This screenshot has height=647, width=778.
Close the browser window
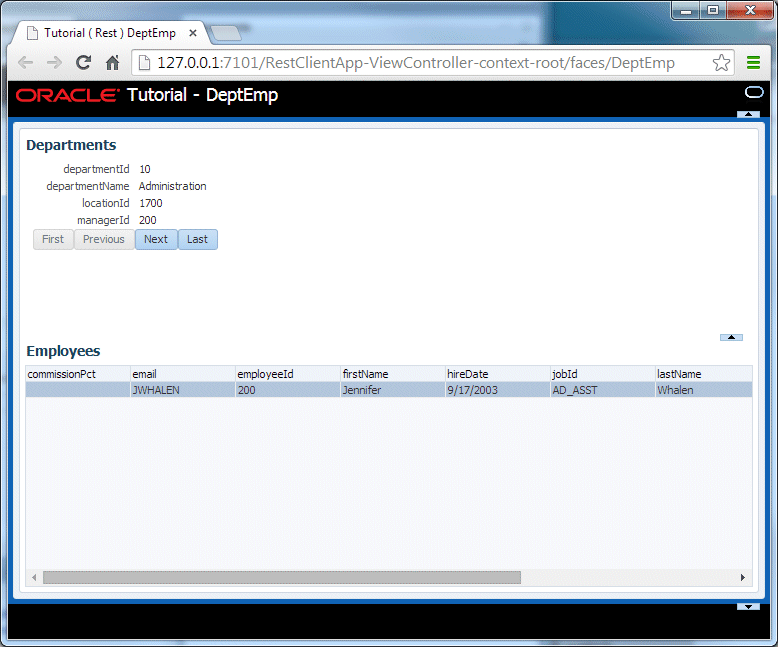(x=750, y=10)
